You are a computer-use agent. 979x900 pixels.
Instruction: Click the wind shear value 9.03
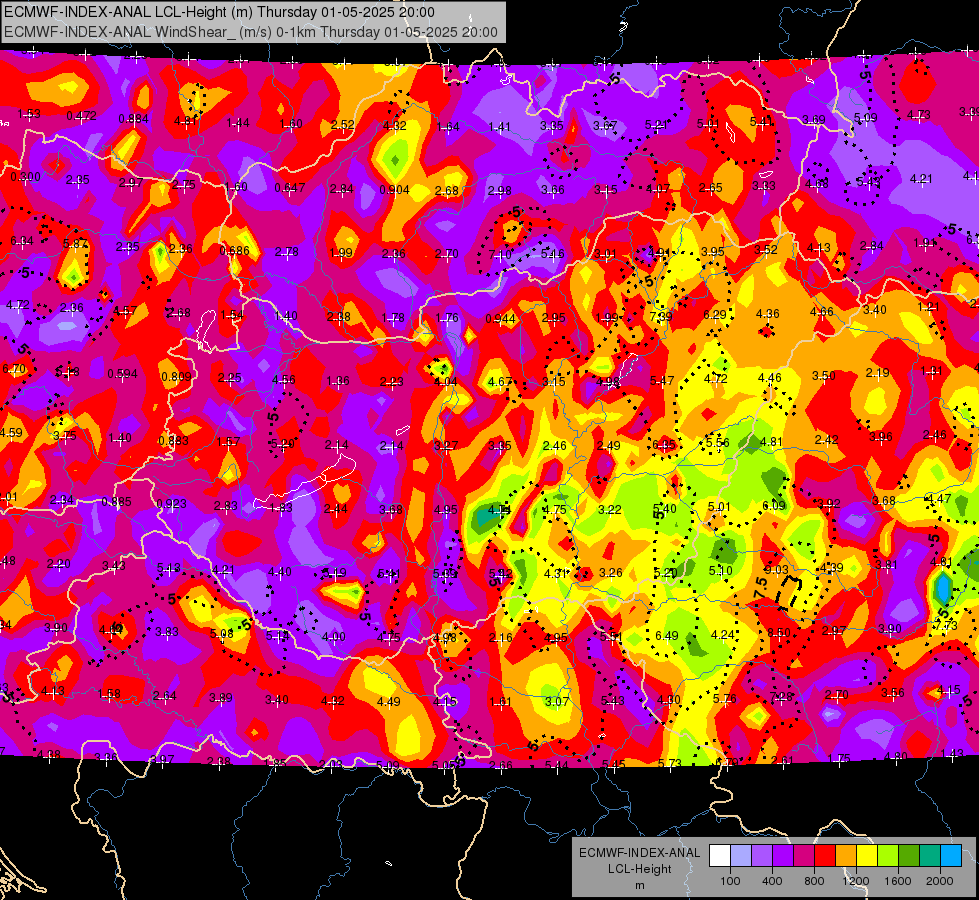[x=777, y=570]
